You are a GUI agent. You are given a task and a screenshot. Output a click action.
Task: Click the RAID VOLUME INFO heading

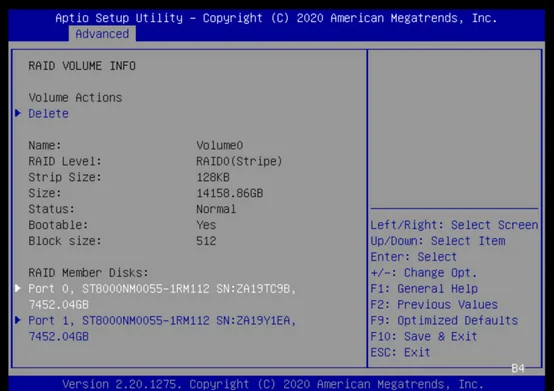(x=82, y=66)
